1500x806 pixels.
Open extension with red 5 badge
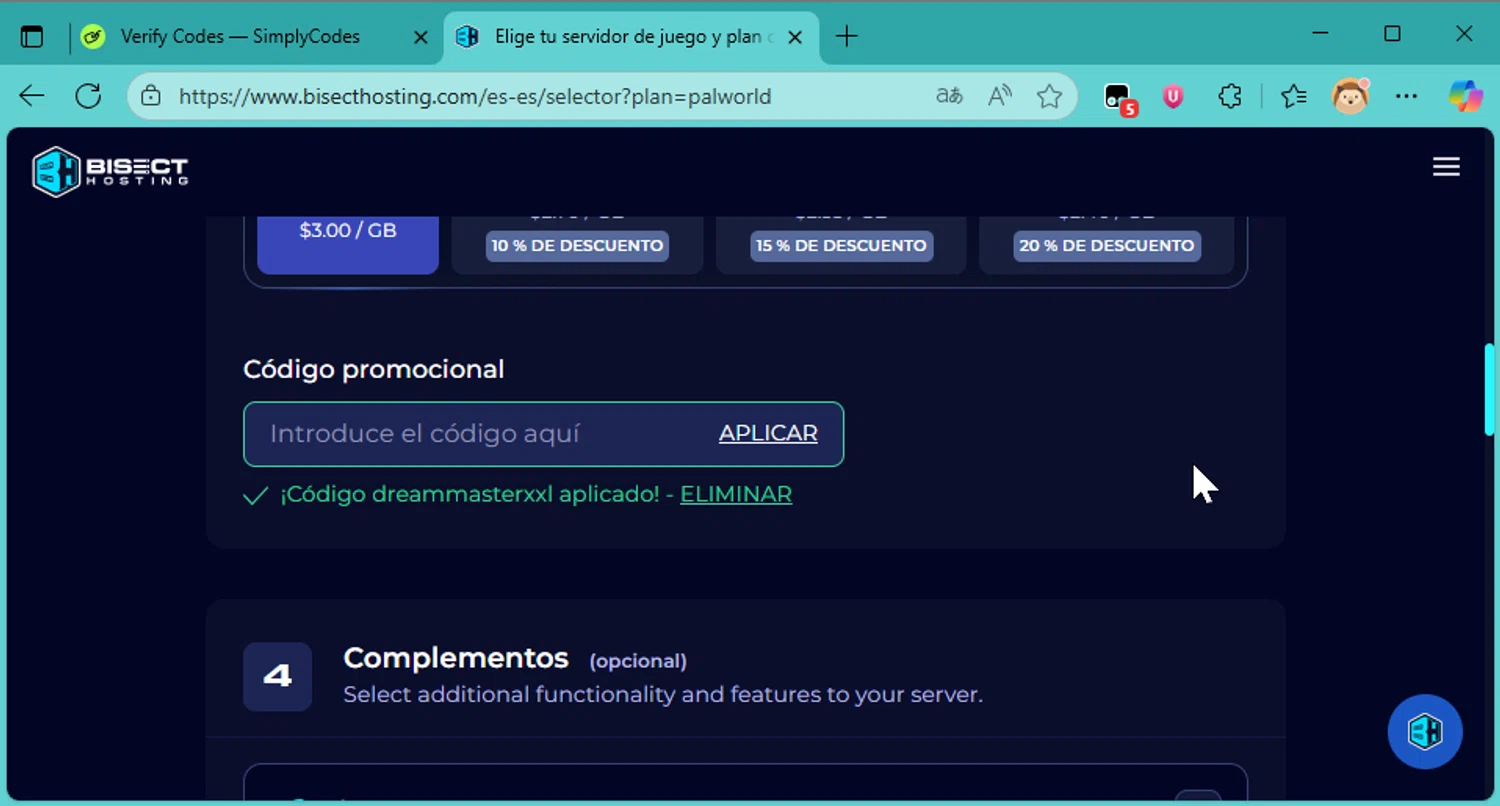point(1119,98)
